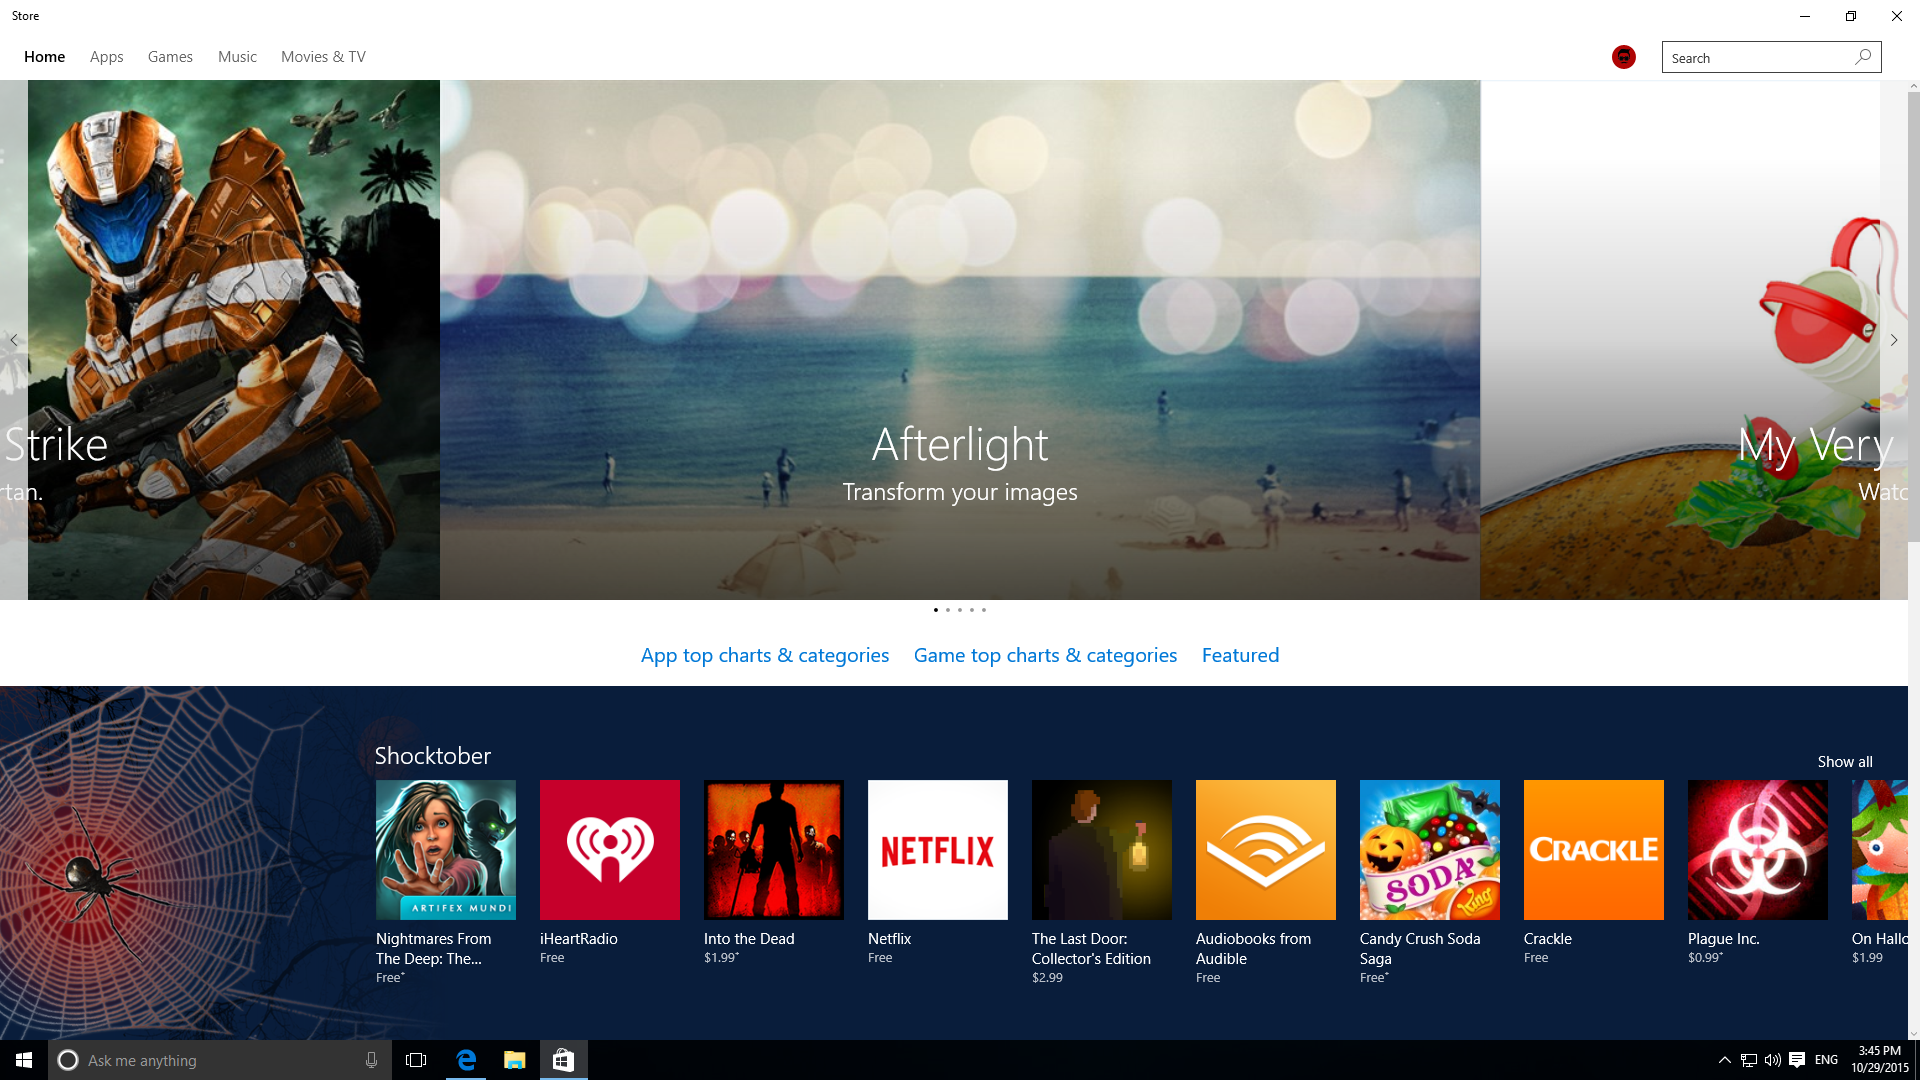Click the Store icon in the taskbar
The height and width of the screenshot is (1080, 1920).
[563, 1060]
